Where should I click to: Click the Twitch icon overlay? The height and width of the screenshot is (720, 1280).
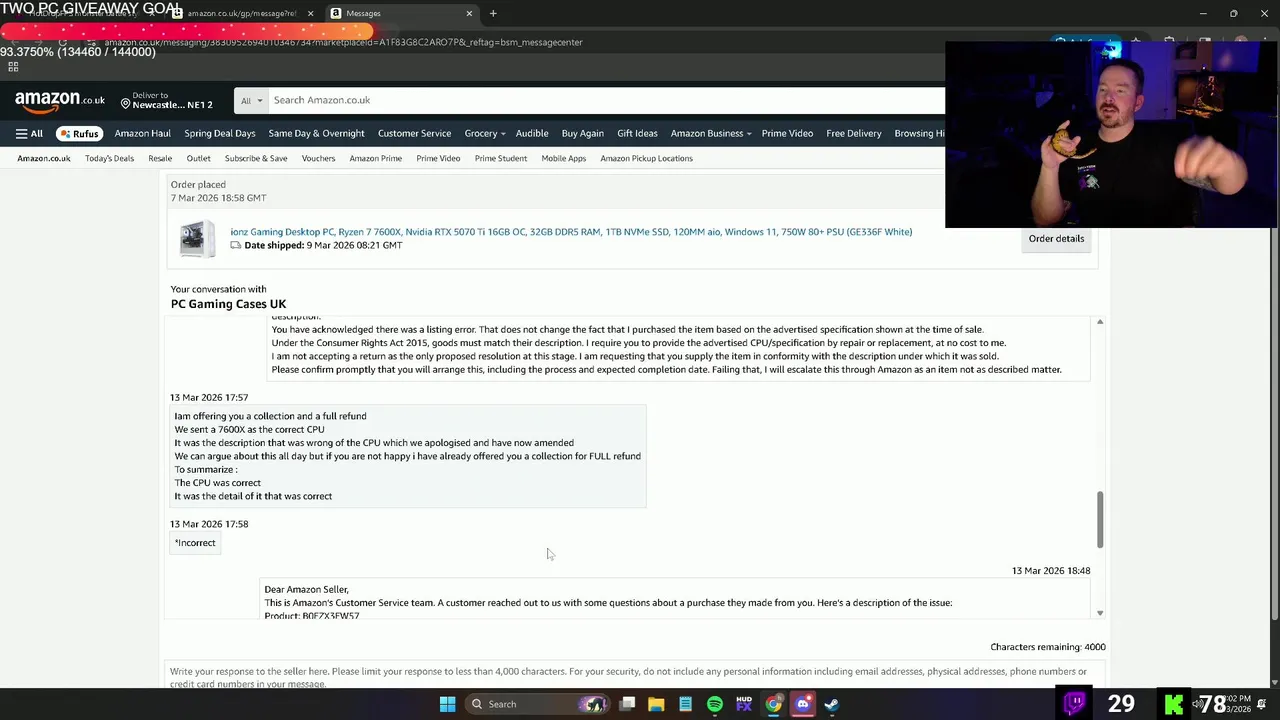coord(1075,703)
